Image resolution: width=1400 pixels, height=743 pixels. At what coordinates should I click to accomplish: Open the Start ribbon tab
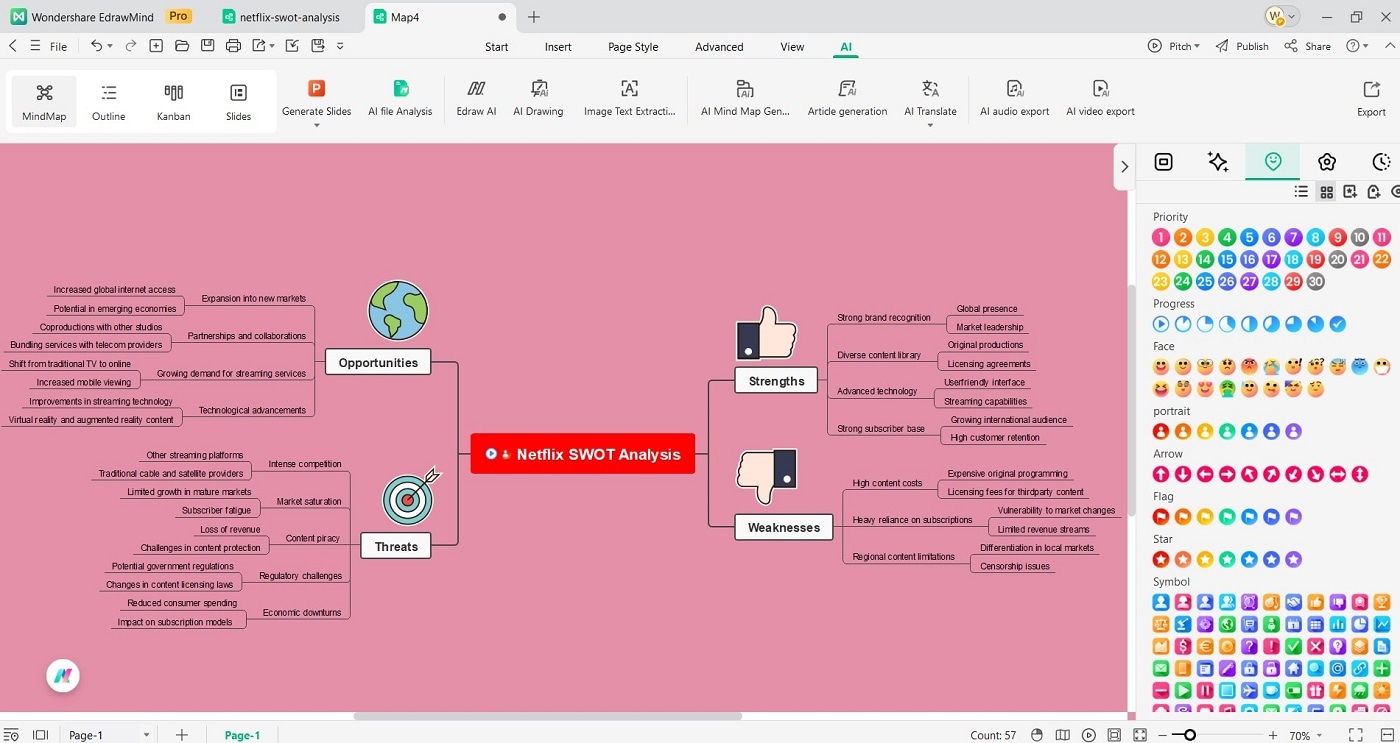tap(497, 47)
